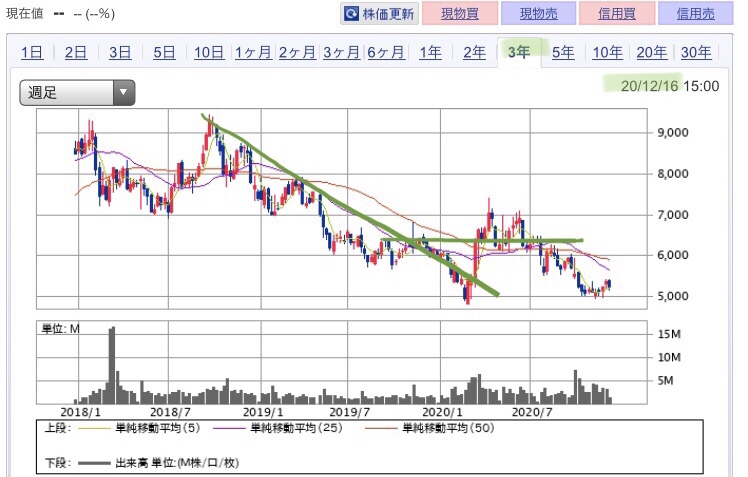
Task: Click the 現在値 current price label
Action: coord(24,13)
